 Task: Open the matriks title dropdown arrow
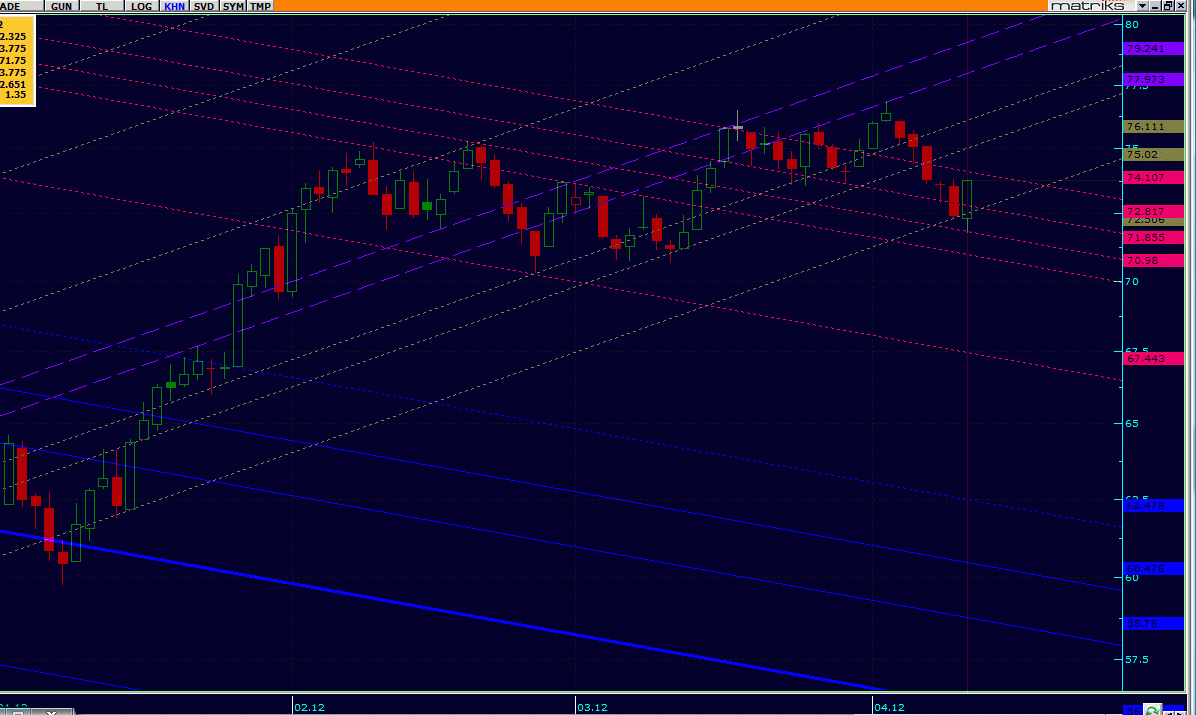[x=1142, y=6]
